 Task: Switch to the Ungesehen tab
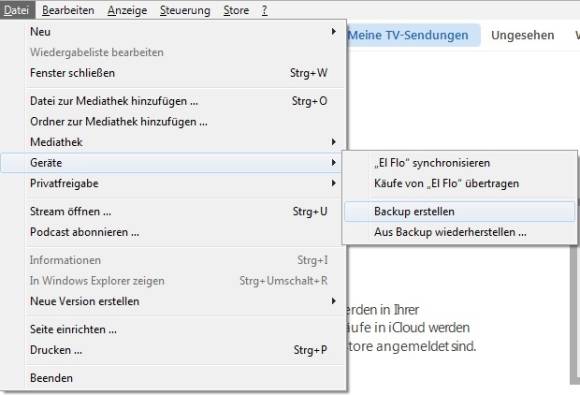522,35
